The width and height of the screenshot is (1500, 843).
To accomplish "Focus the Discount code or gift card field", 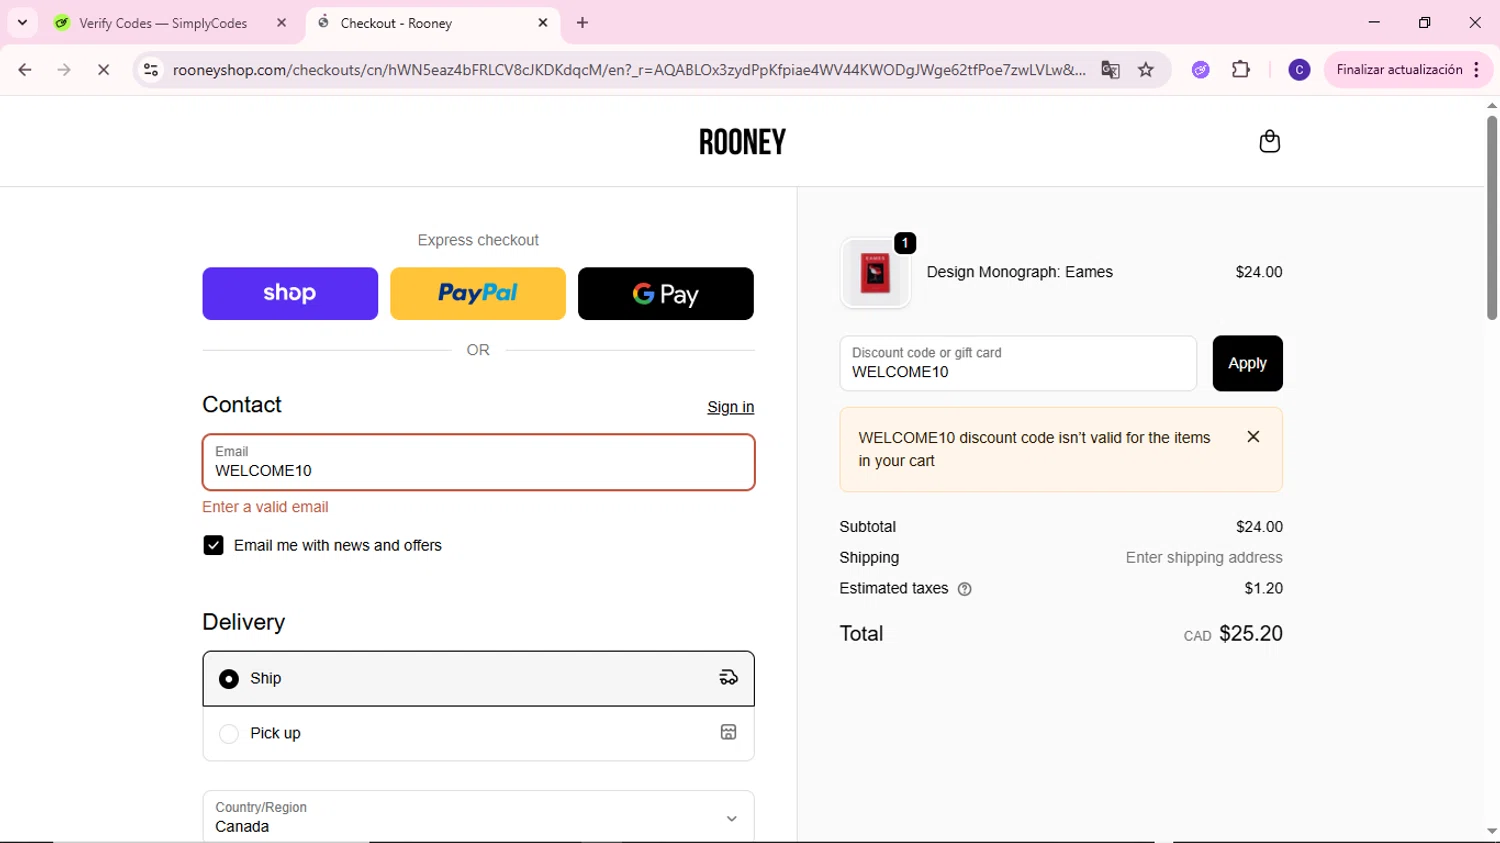I will point(1018,363).
